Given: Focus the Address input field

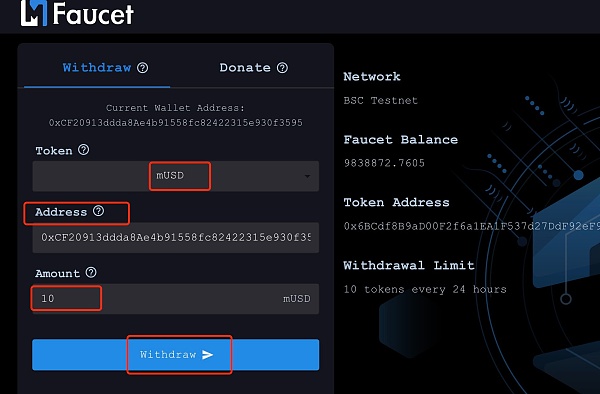Looking at the screenshot, I should (176, 238).
